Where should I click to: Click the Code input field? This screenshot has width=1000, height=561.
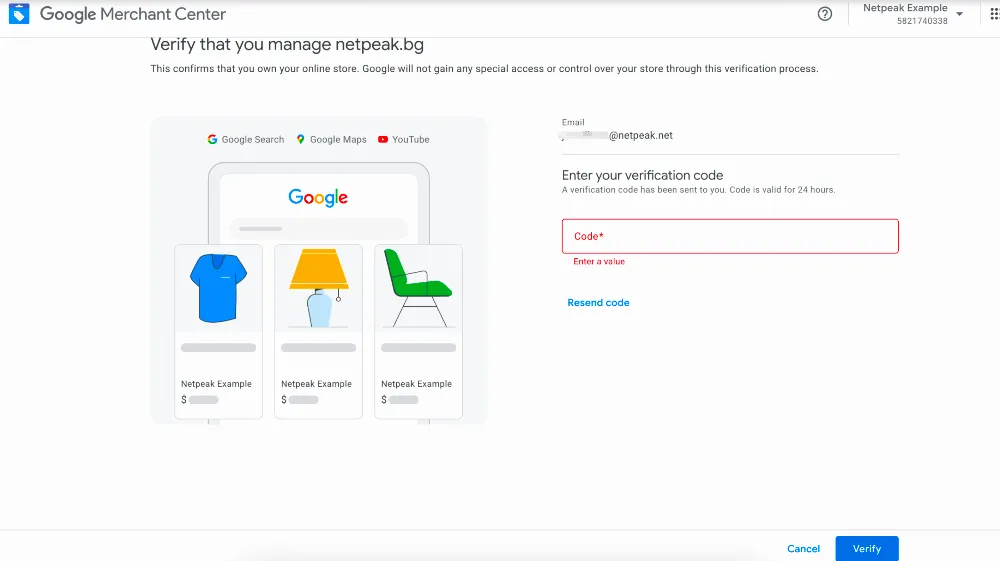point(730,236)
